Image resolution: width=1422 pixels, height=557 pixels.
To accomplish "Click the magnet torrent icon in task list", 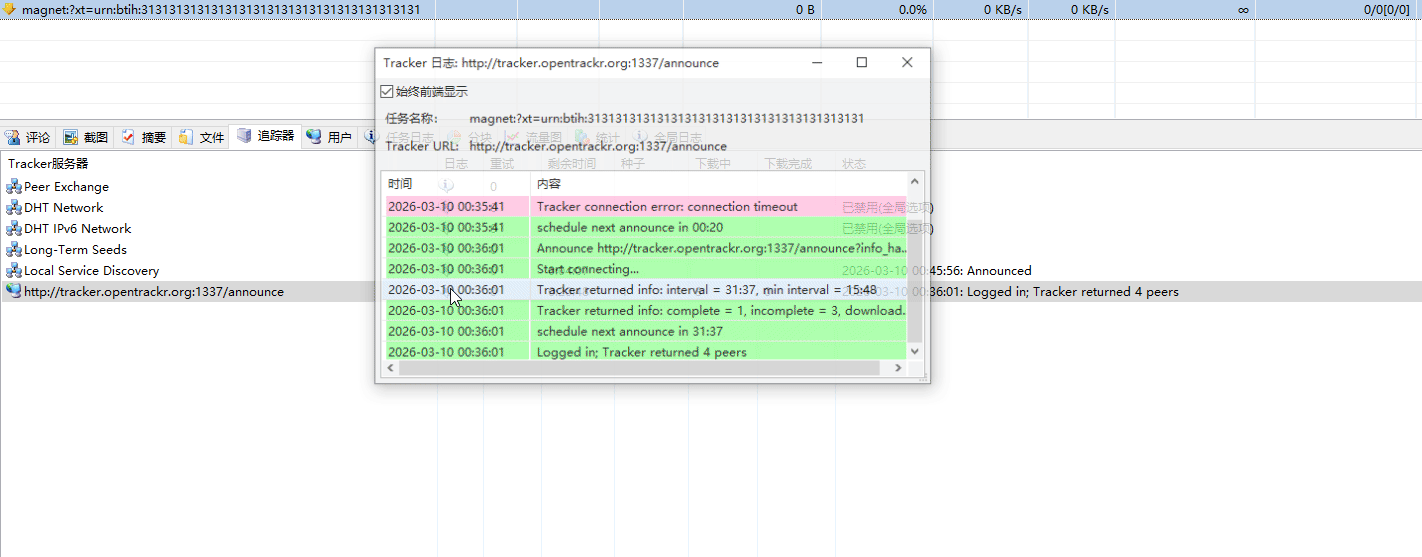I will pyautogui.click(x=9, y=9).
